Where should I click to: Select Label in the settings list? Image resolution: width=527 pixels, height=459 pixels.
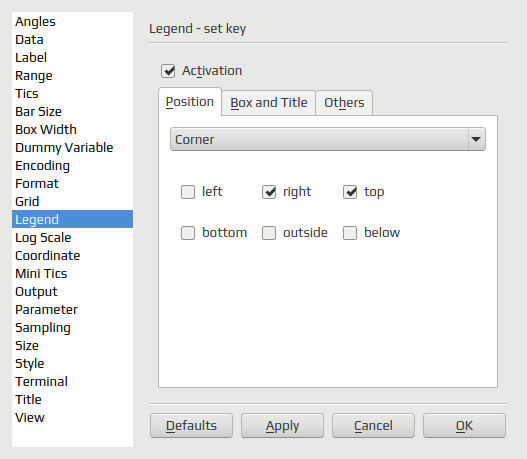coord(72,57)
